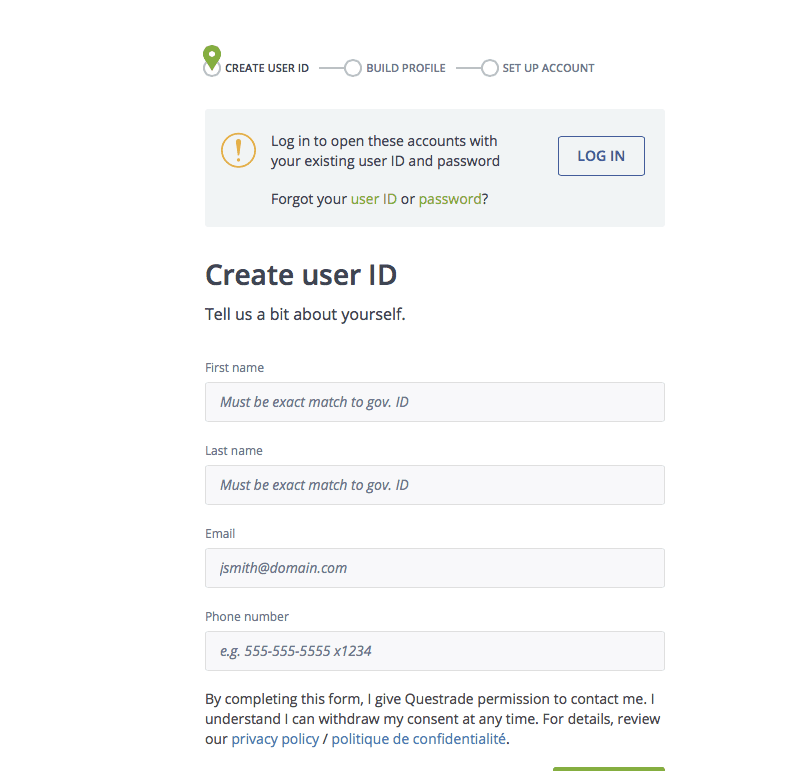
Task: Click the Email field label
Action: 220,534
